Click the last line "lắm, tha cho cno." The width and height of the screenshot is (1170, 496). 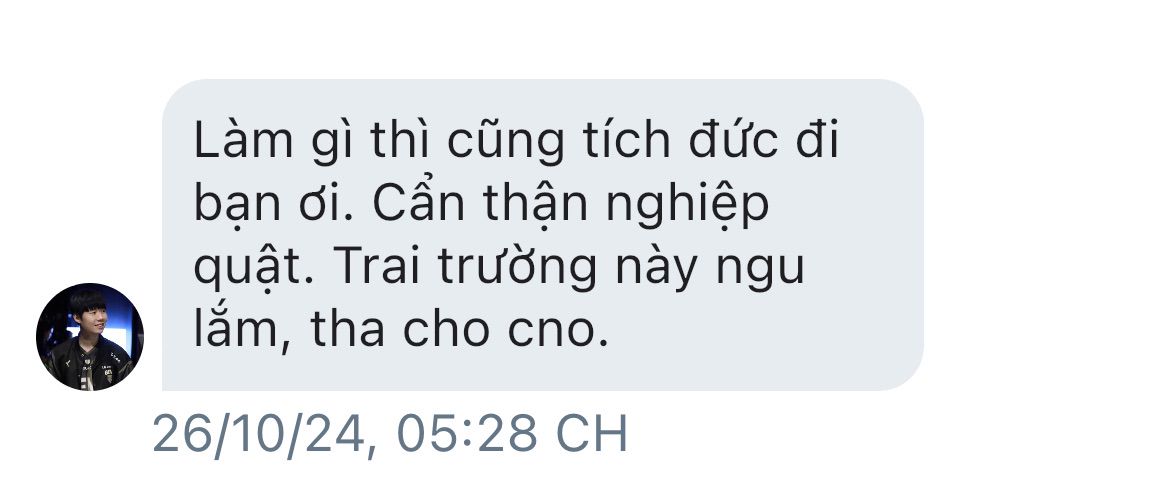[401, 328]
